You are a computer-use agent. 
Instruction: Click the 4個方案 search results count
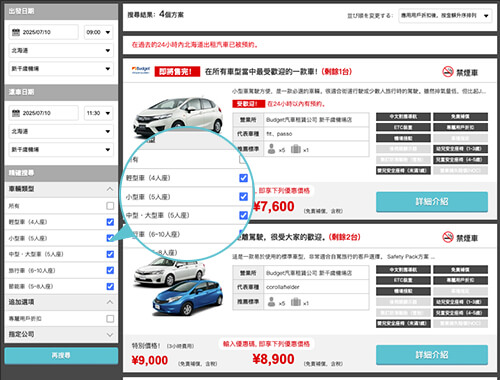(x=171, y=14)
